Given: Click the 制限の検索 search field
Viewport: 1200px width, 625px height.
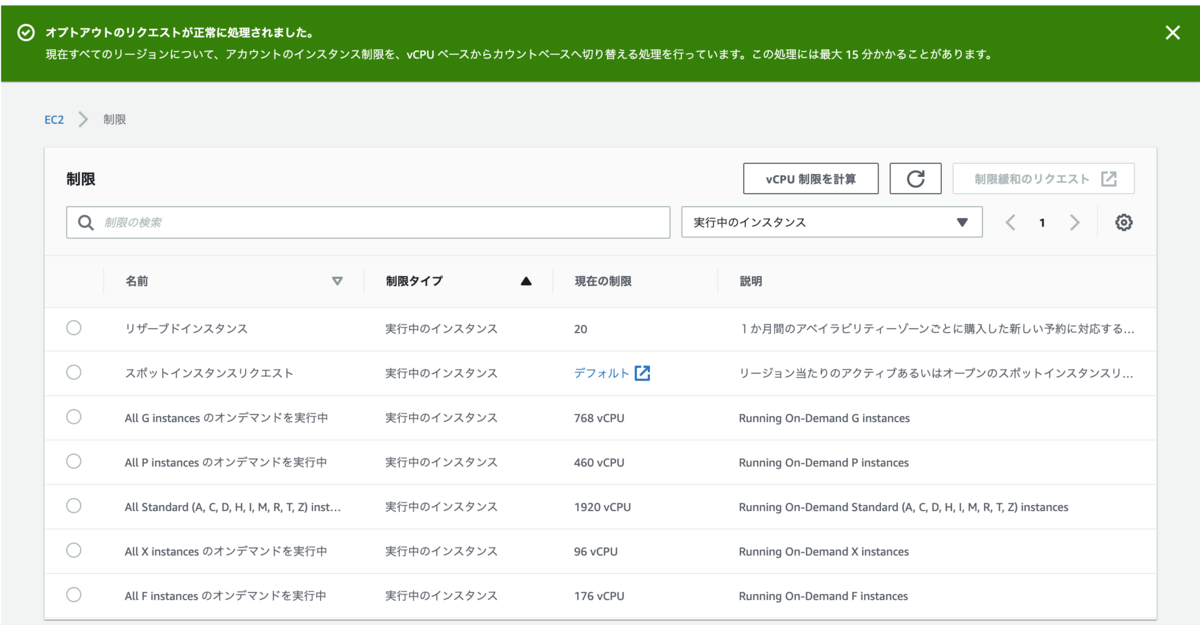Looking at the screenshot, I should (x=368, y=223).
